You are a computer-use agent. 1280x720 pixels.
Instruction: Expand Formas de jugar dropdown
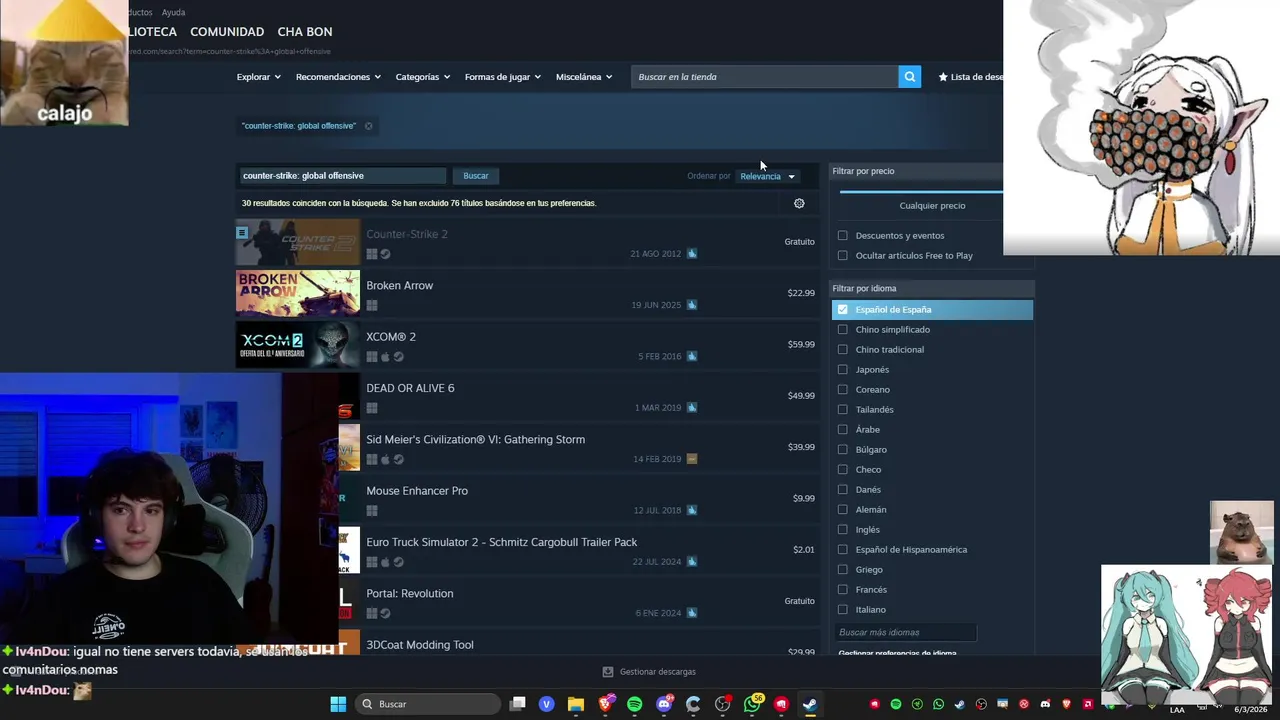click(502, 77)
